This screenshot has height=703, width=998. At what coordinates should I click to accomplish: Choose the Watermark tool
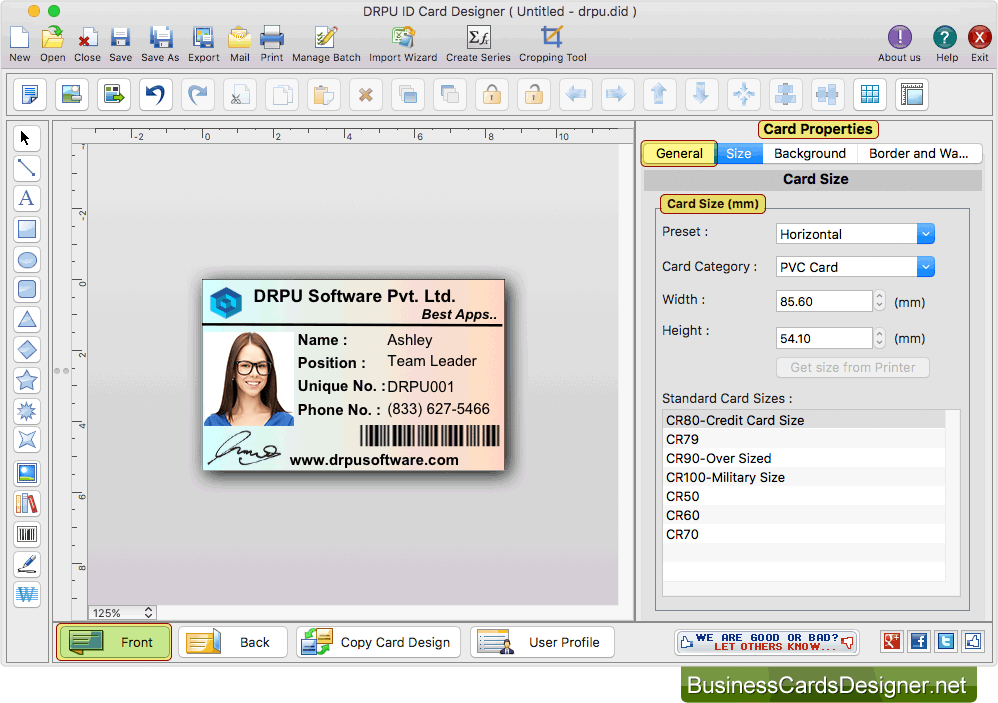(27, 594)
